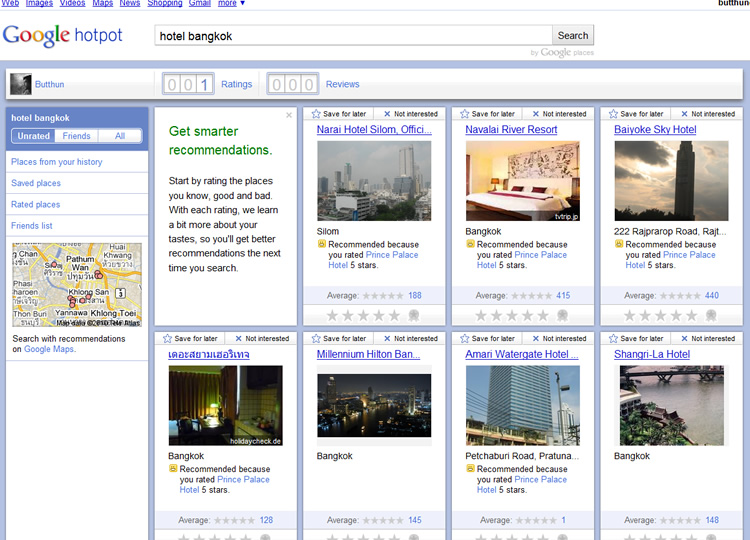Open the Shopping link in top navigation
Image resolution: width=750 pixels, height=540 pixels.
point(165,3)
